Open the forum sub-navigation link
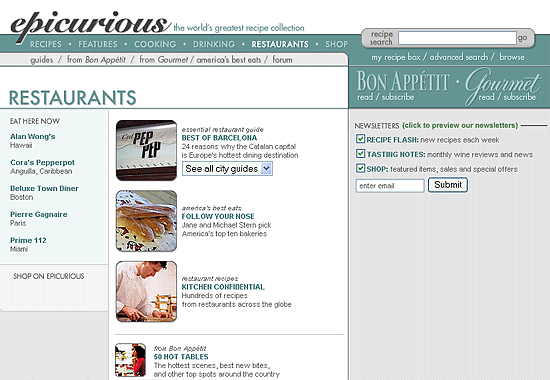 [x=282, y=60]
